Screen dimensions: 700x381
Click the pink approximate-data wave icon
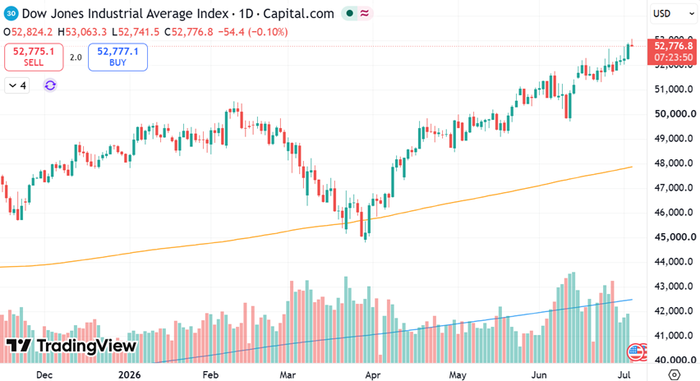(365, 13)
